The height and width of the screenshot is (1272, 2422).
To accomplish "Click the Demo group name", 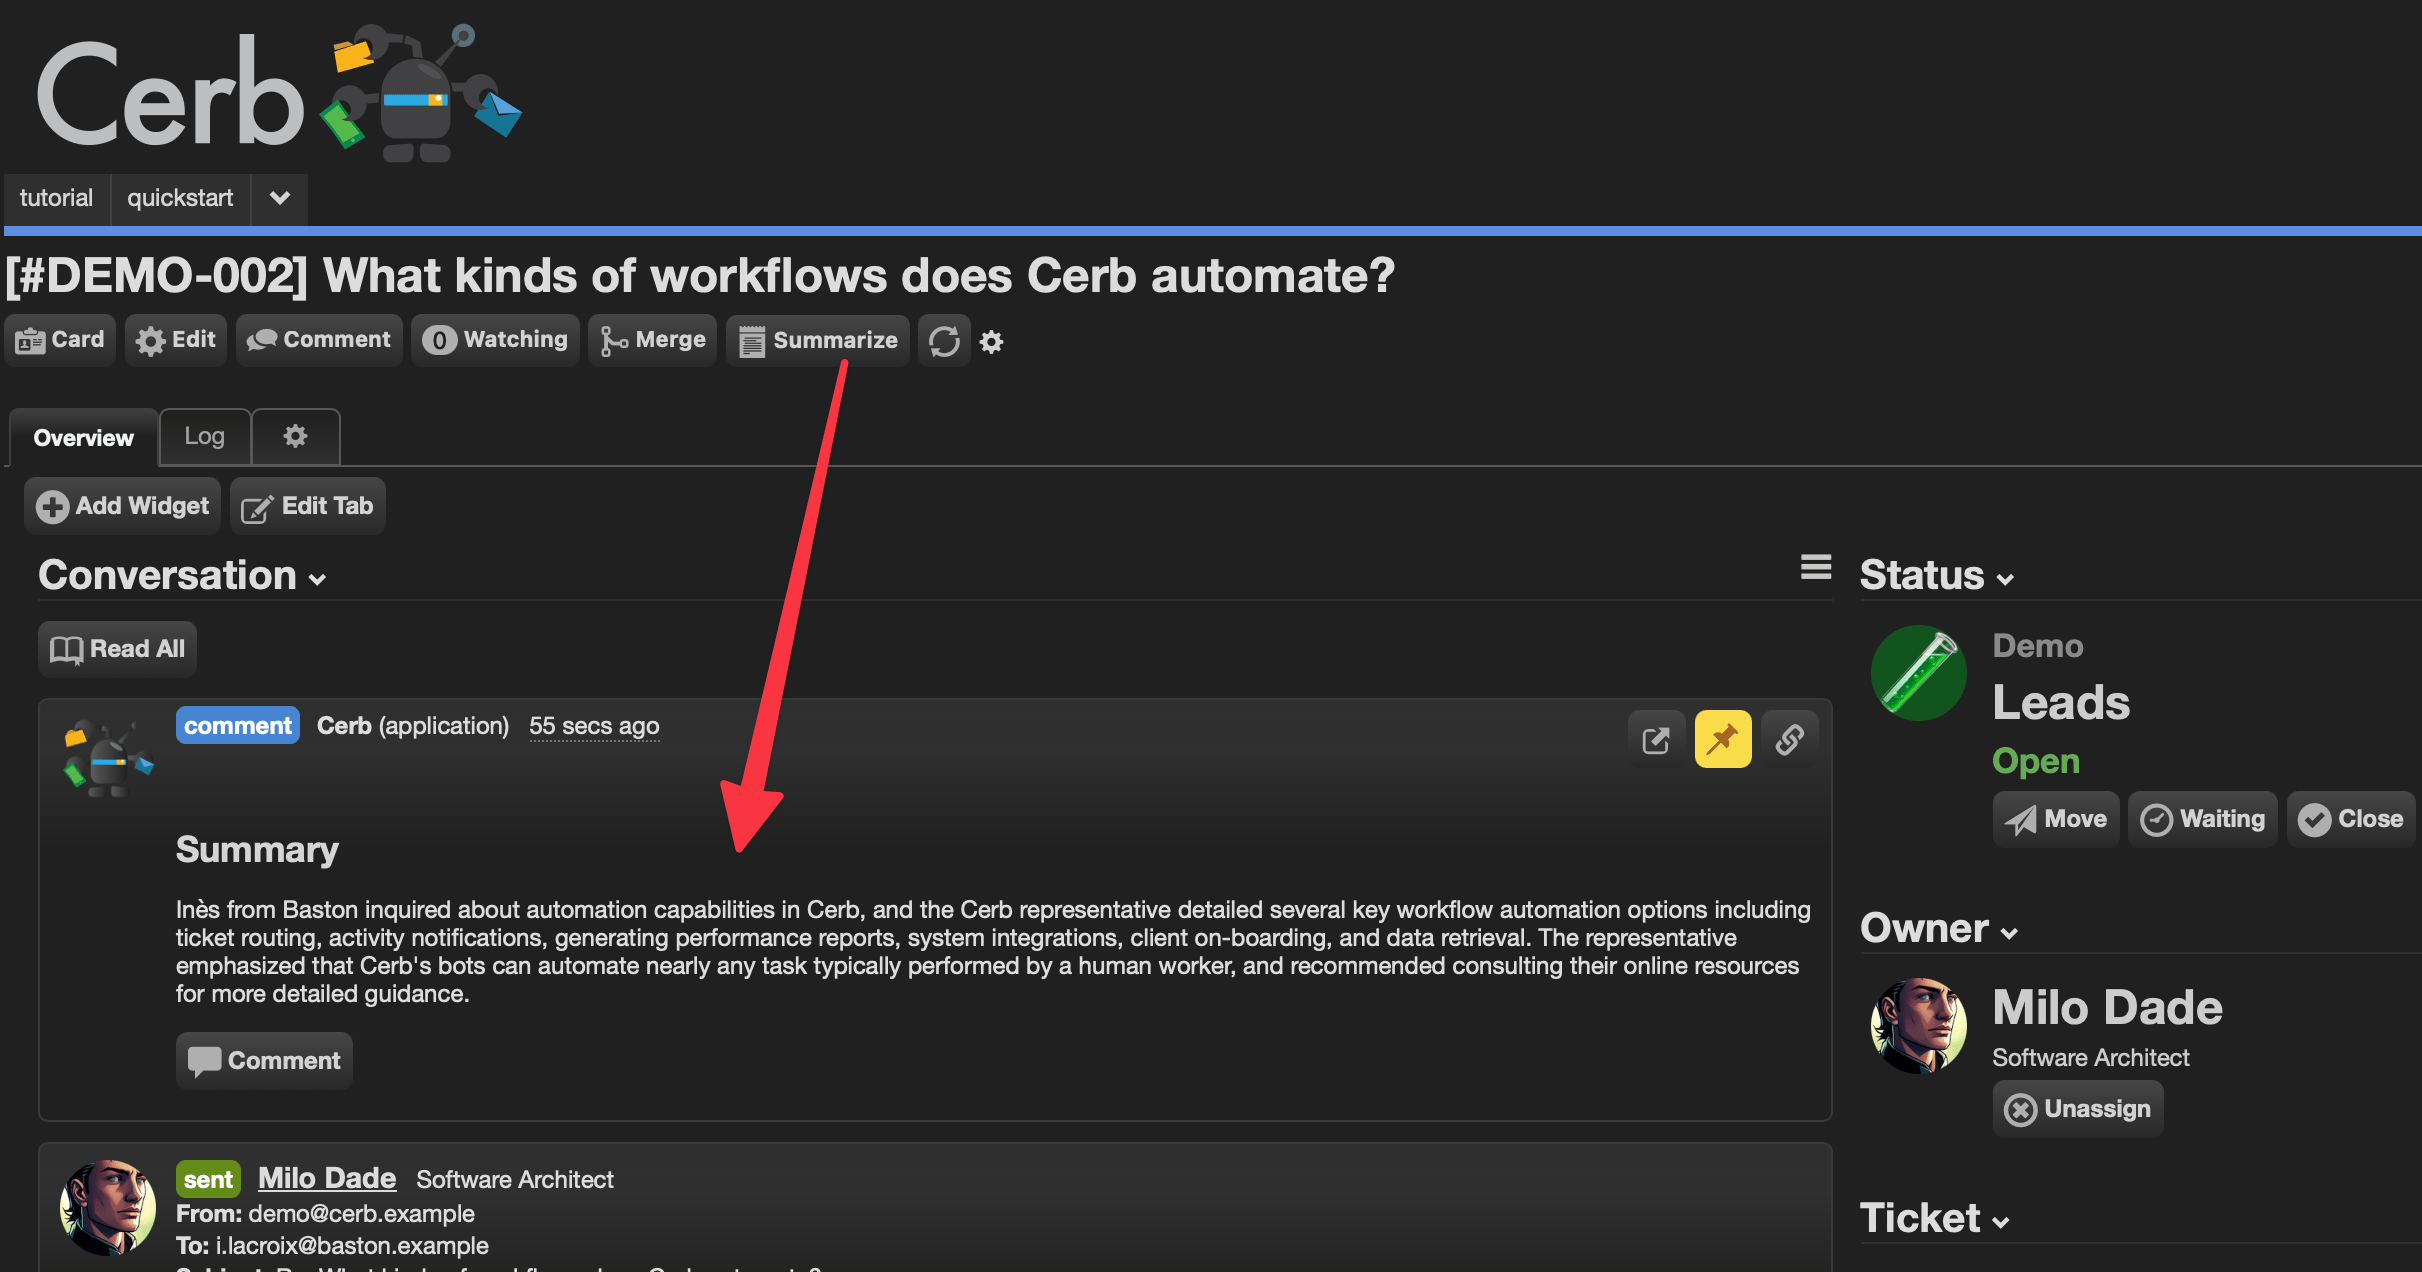I will 2038,646.
